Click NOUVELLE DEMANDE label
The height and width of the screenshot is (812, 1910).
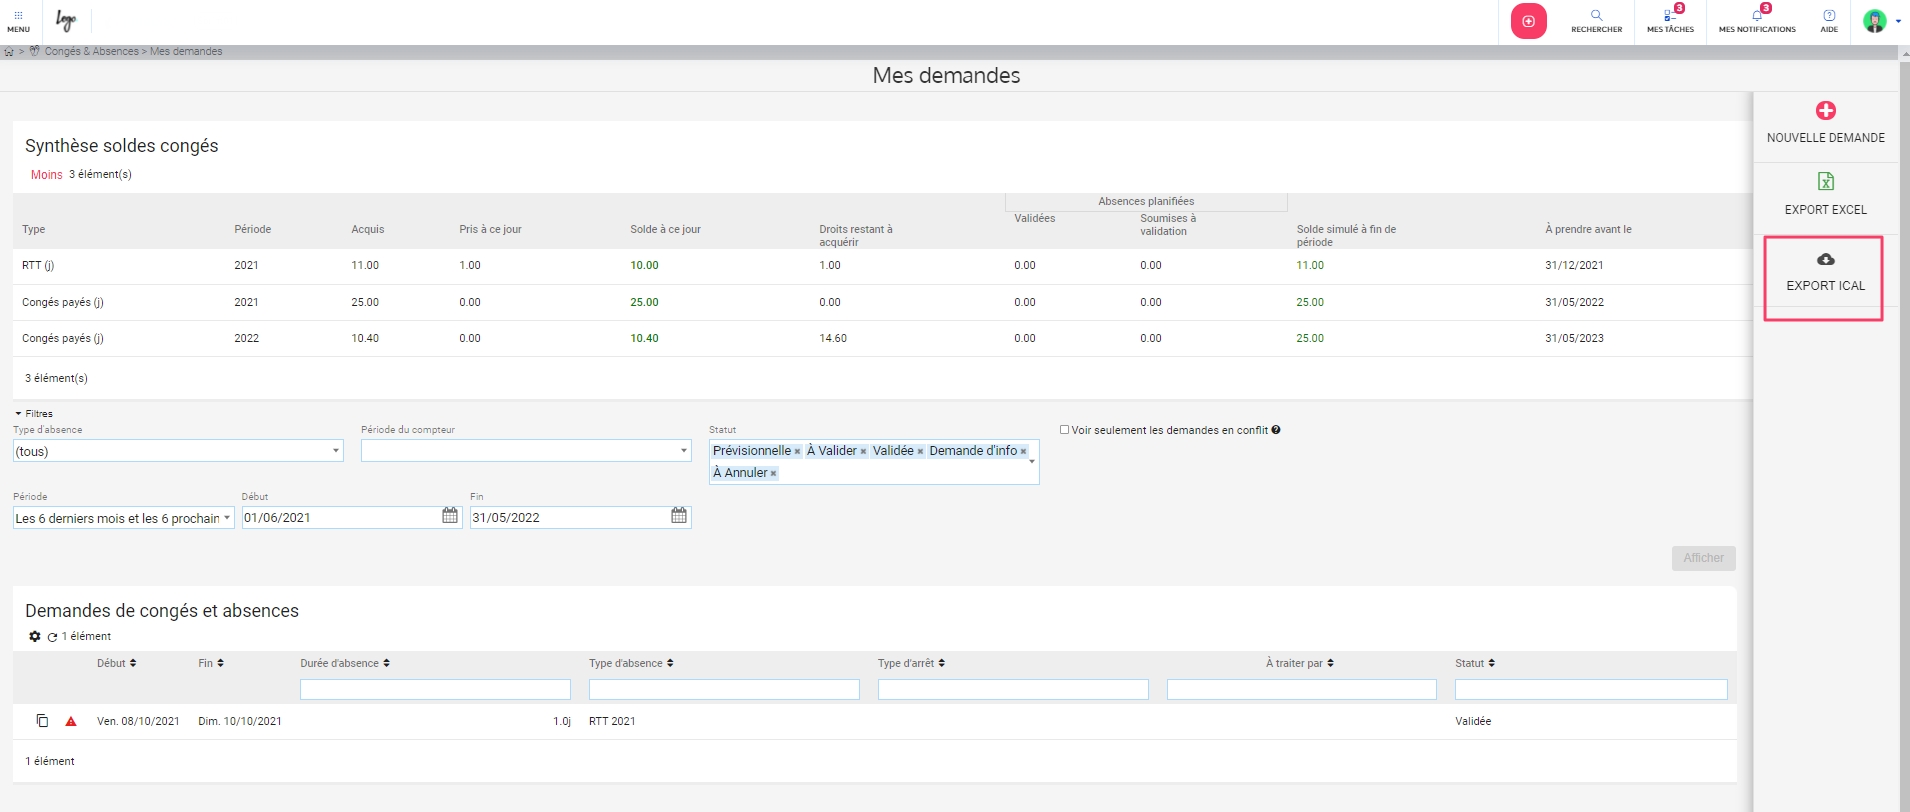tap(1826, 138)
